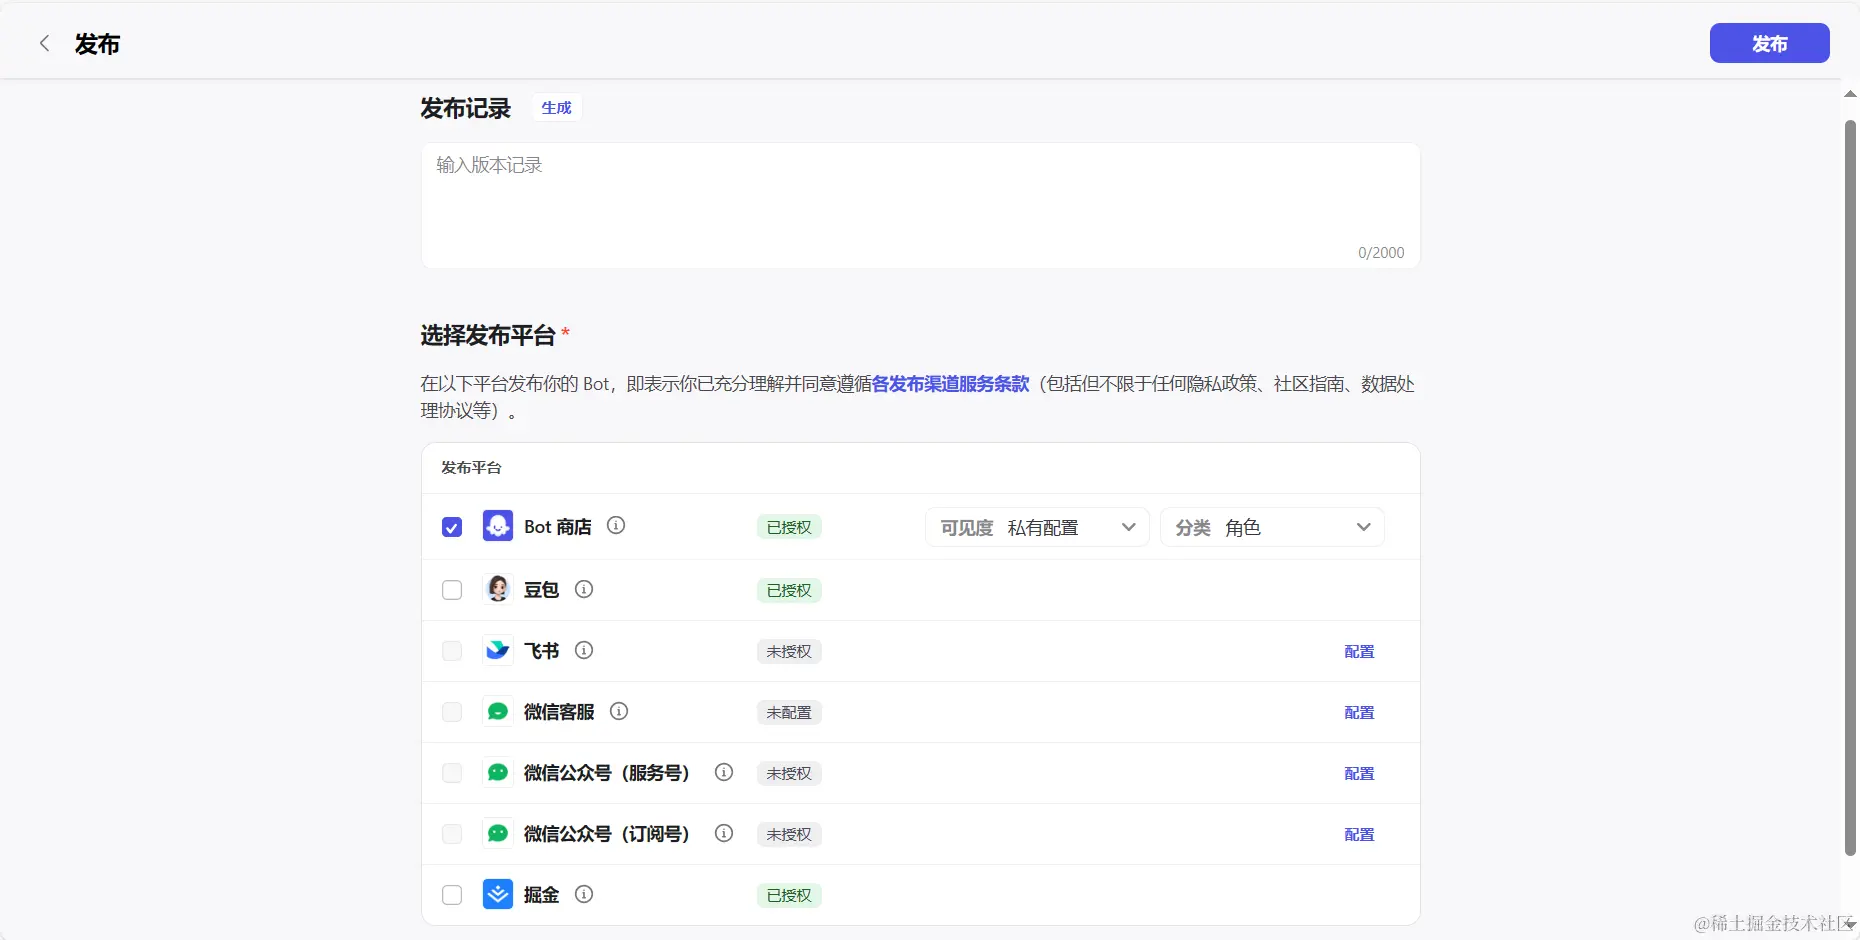Click the 未授权 badge for 微信公众号（订阅号）
The image size is (1860, 940).
[789, 834]
